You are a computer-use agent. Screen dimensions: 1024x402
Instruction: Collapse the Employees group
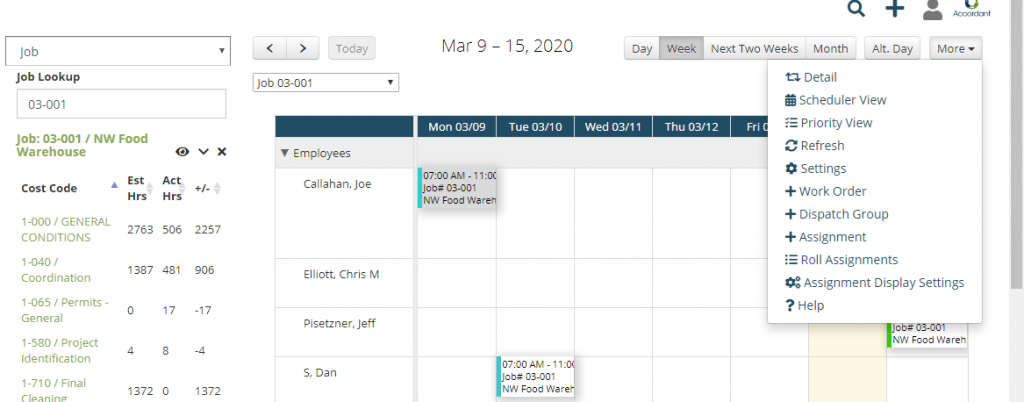point(284,153)
